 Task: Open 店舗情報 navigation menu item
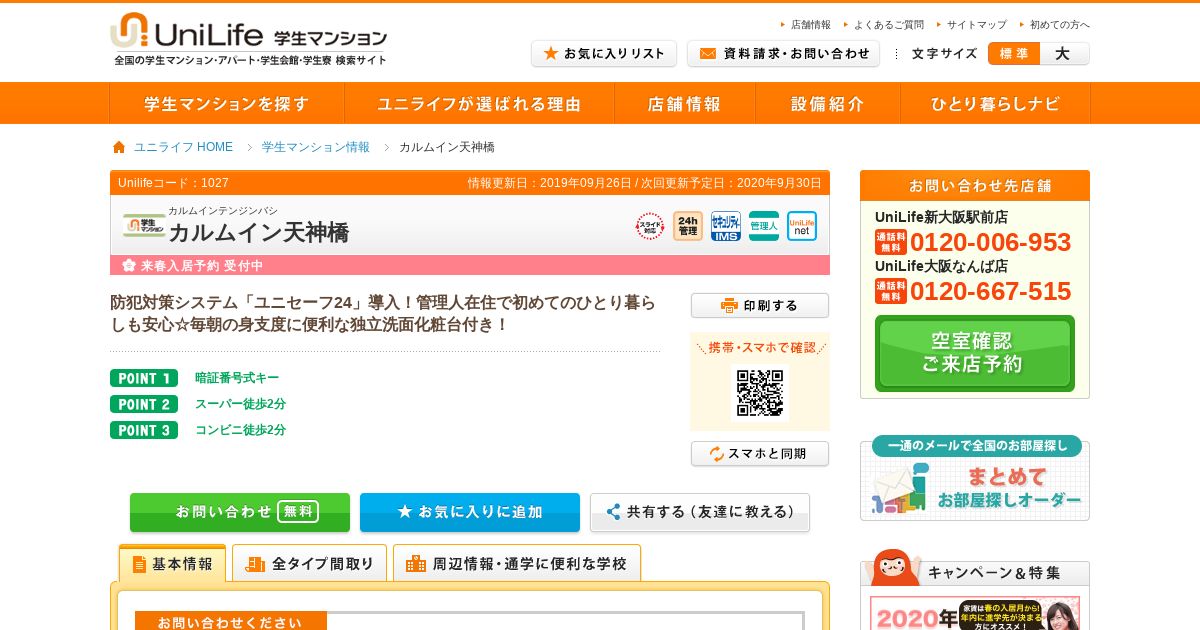point(684,103)
